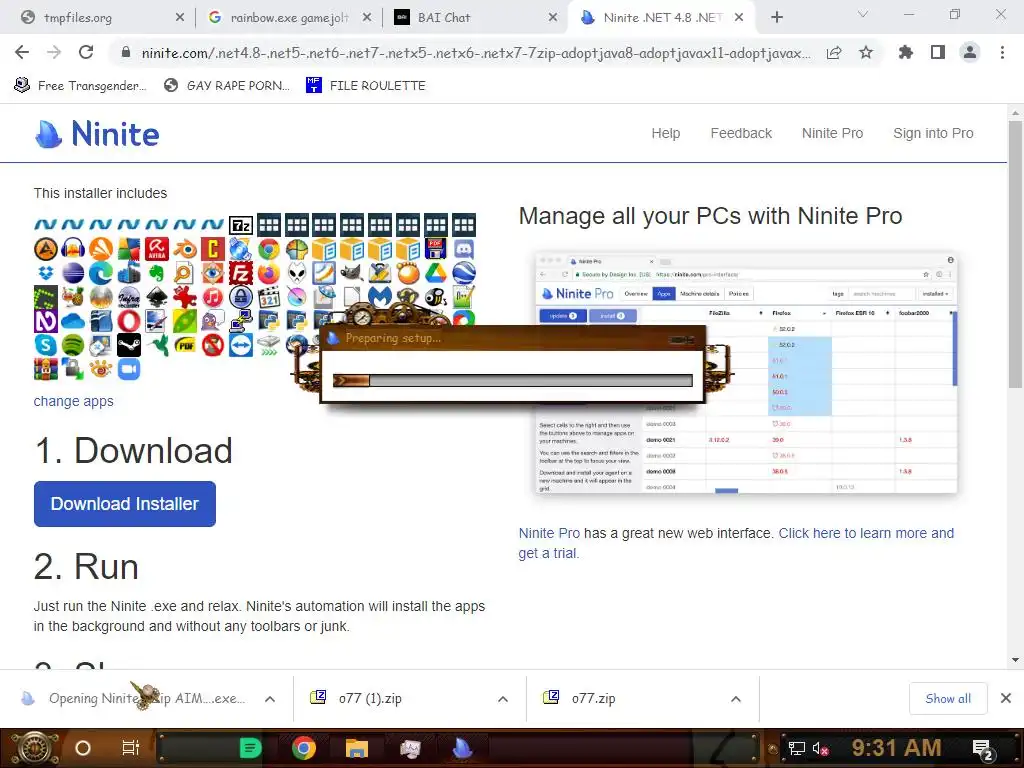Click the Opera red O icon
Screen dimensions: 1024x768
coord(129,321)
